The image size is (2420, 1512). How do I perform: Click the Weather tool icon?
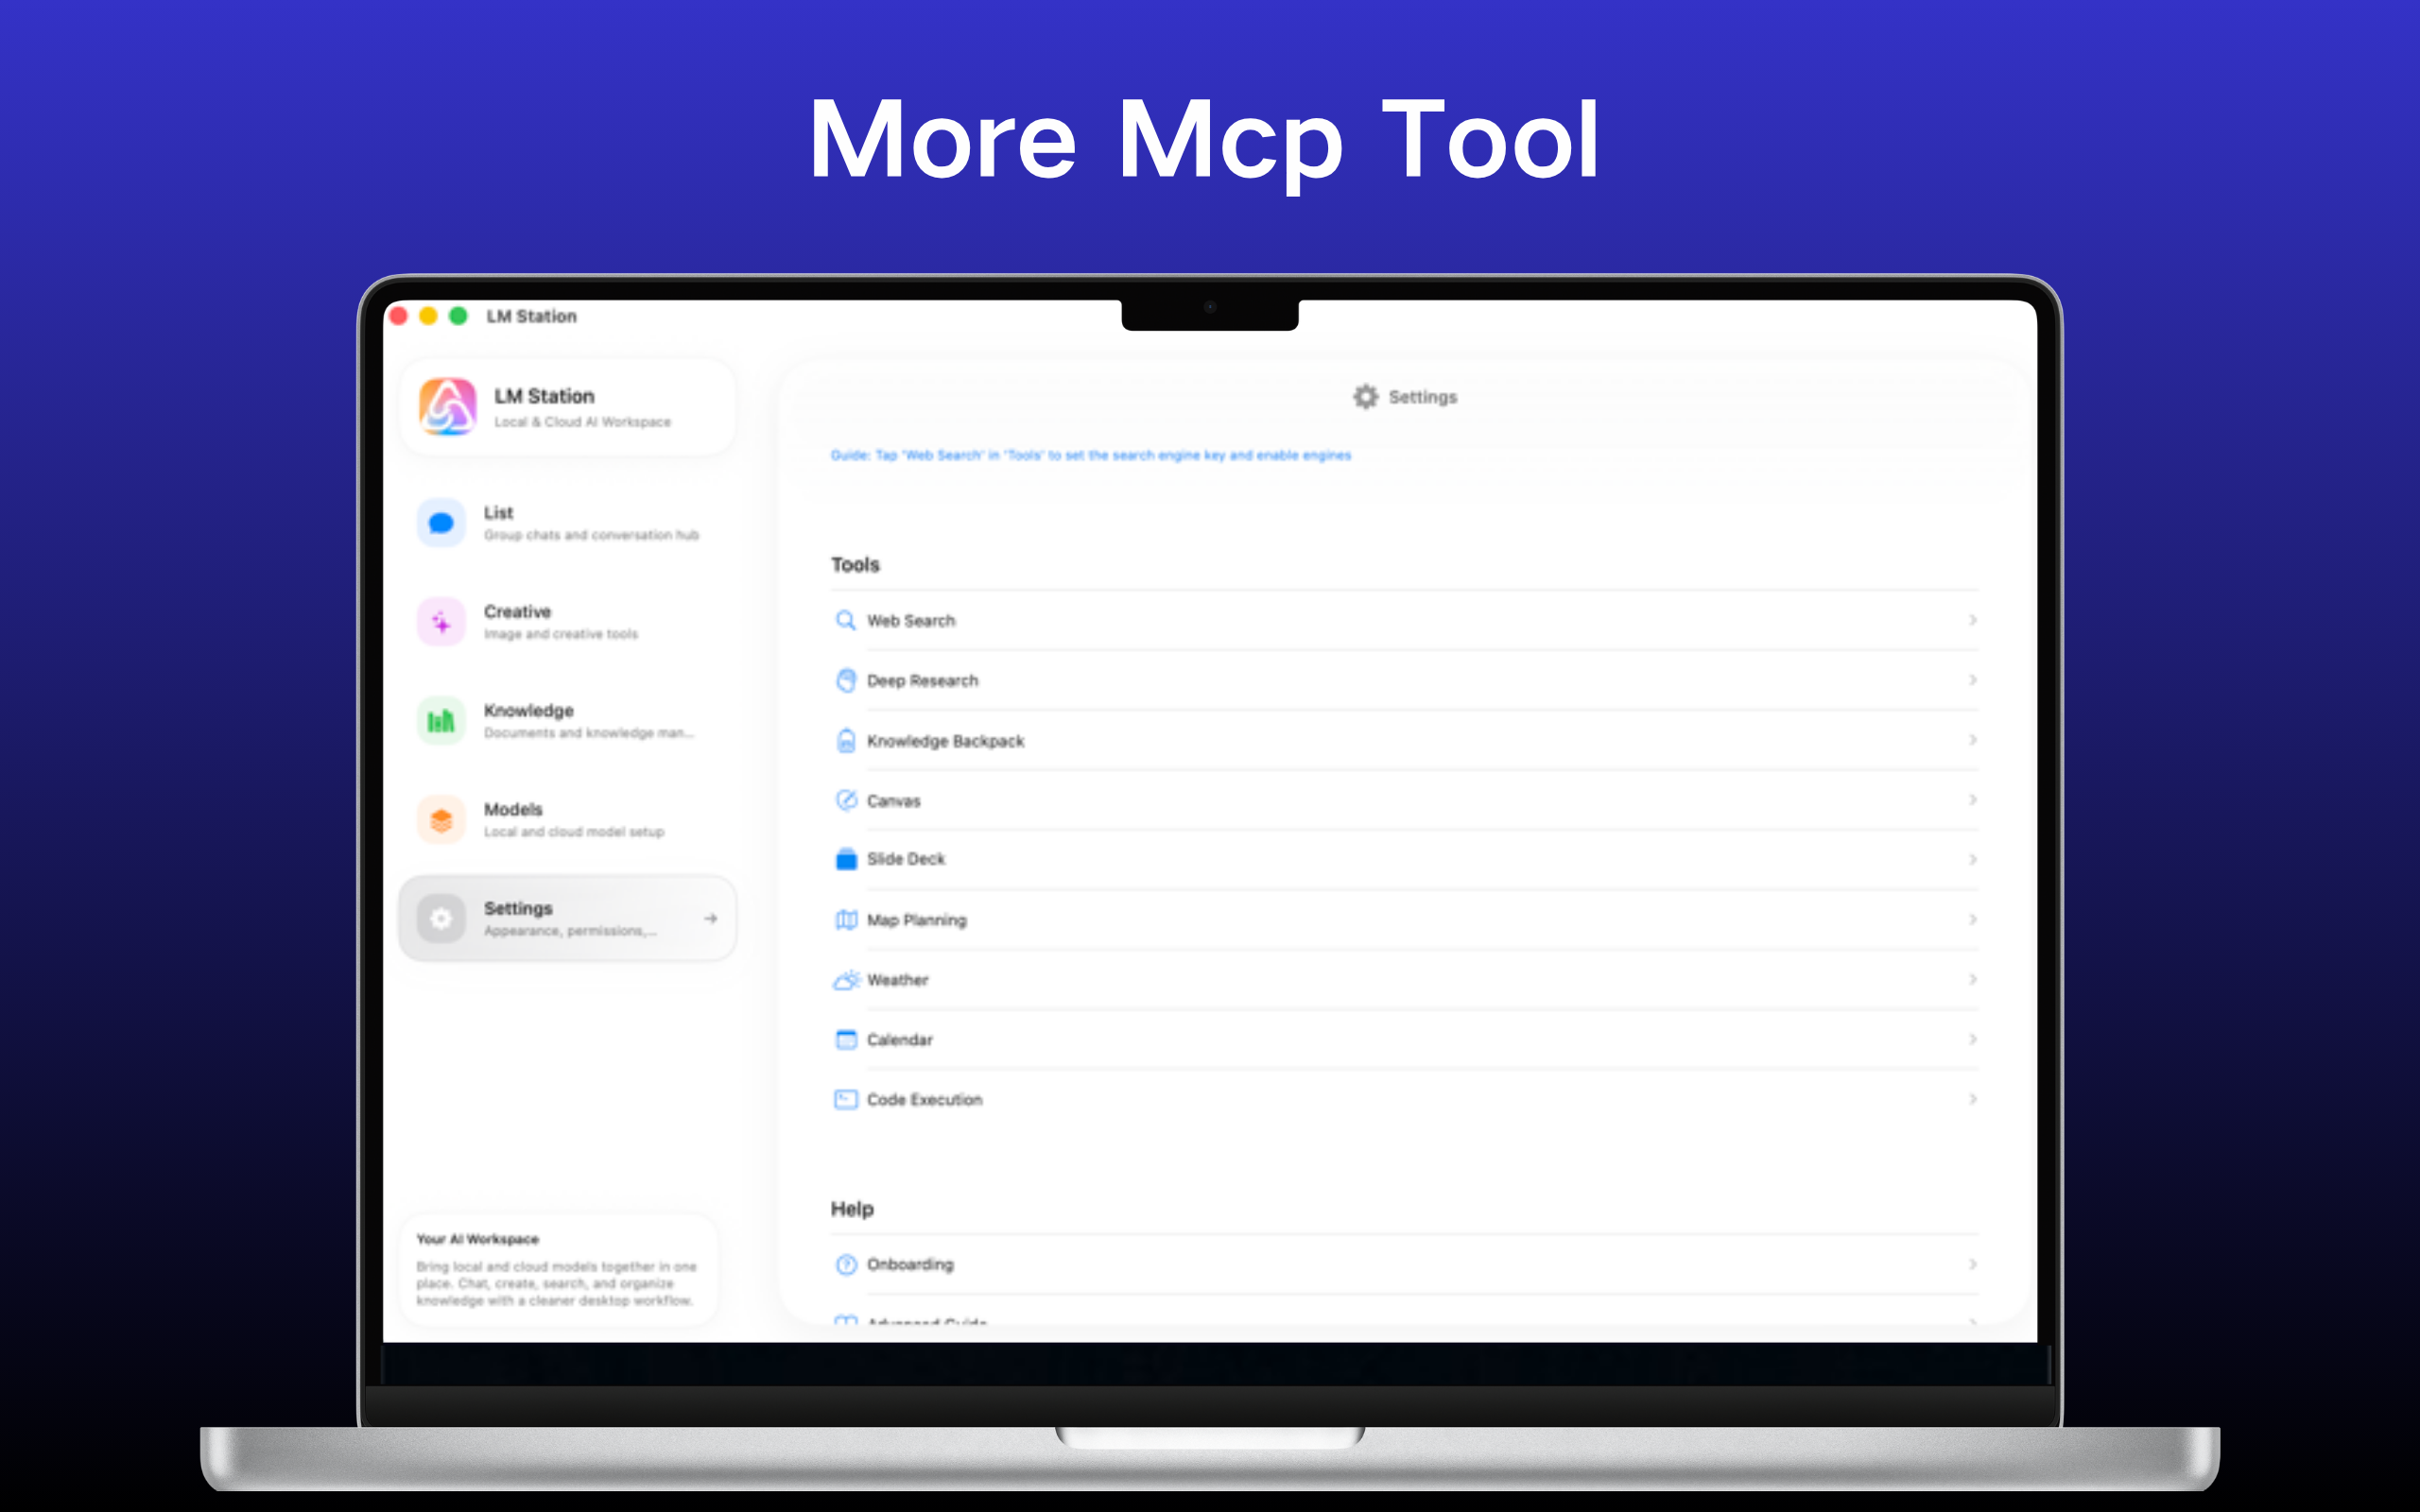(x=845, y=980)
